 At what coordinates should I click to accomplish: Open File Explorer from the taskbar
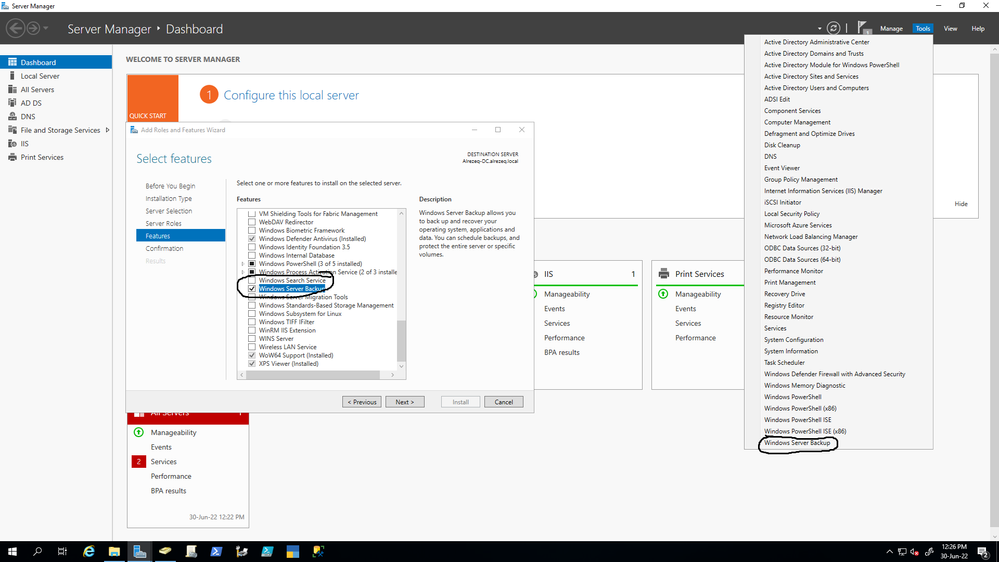pos(114,551)
